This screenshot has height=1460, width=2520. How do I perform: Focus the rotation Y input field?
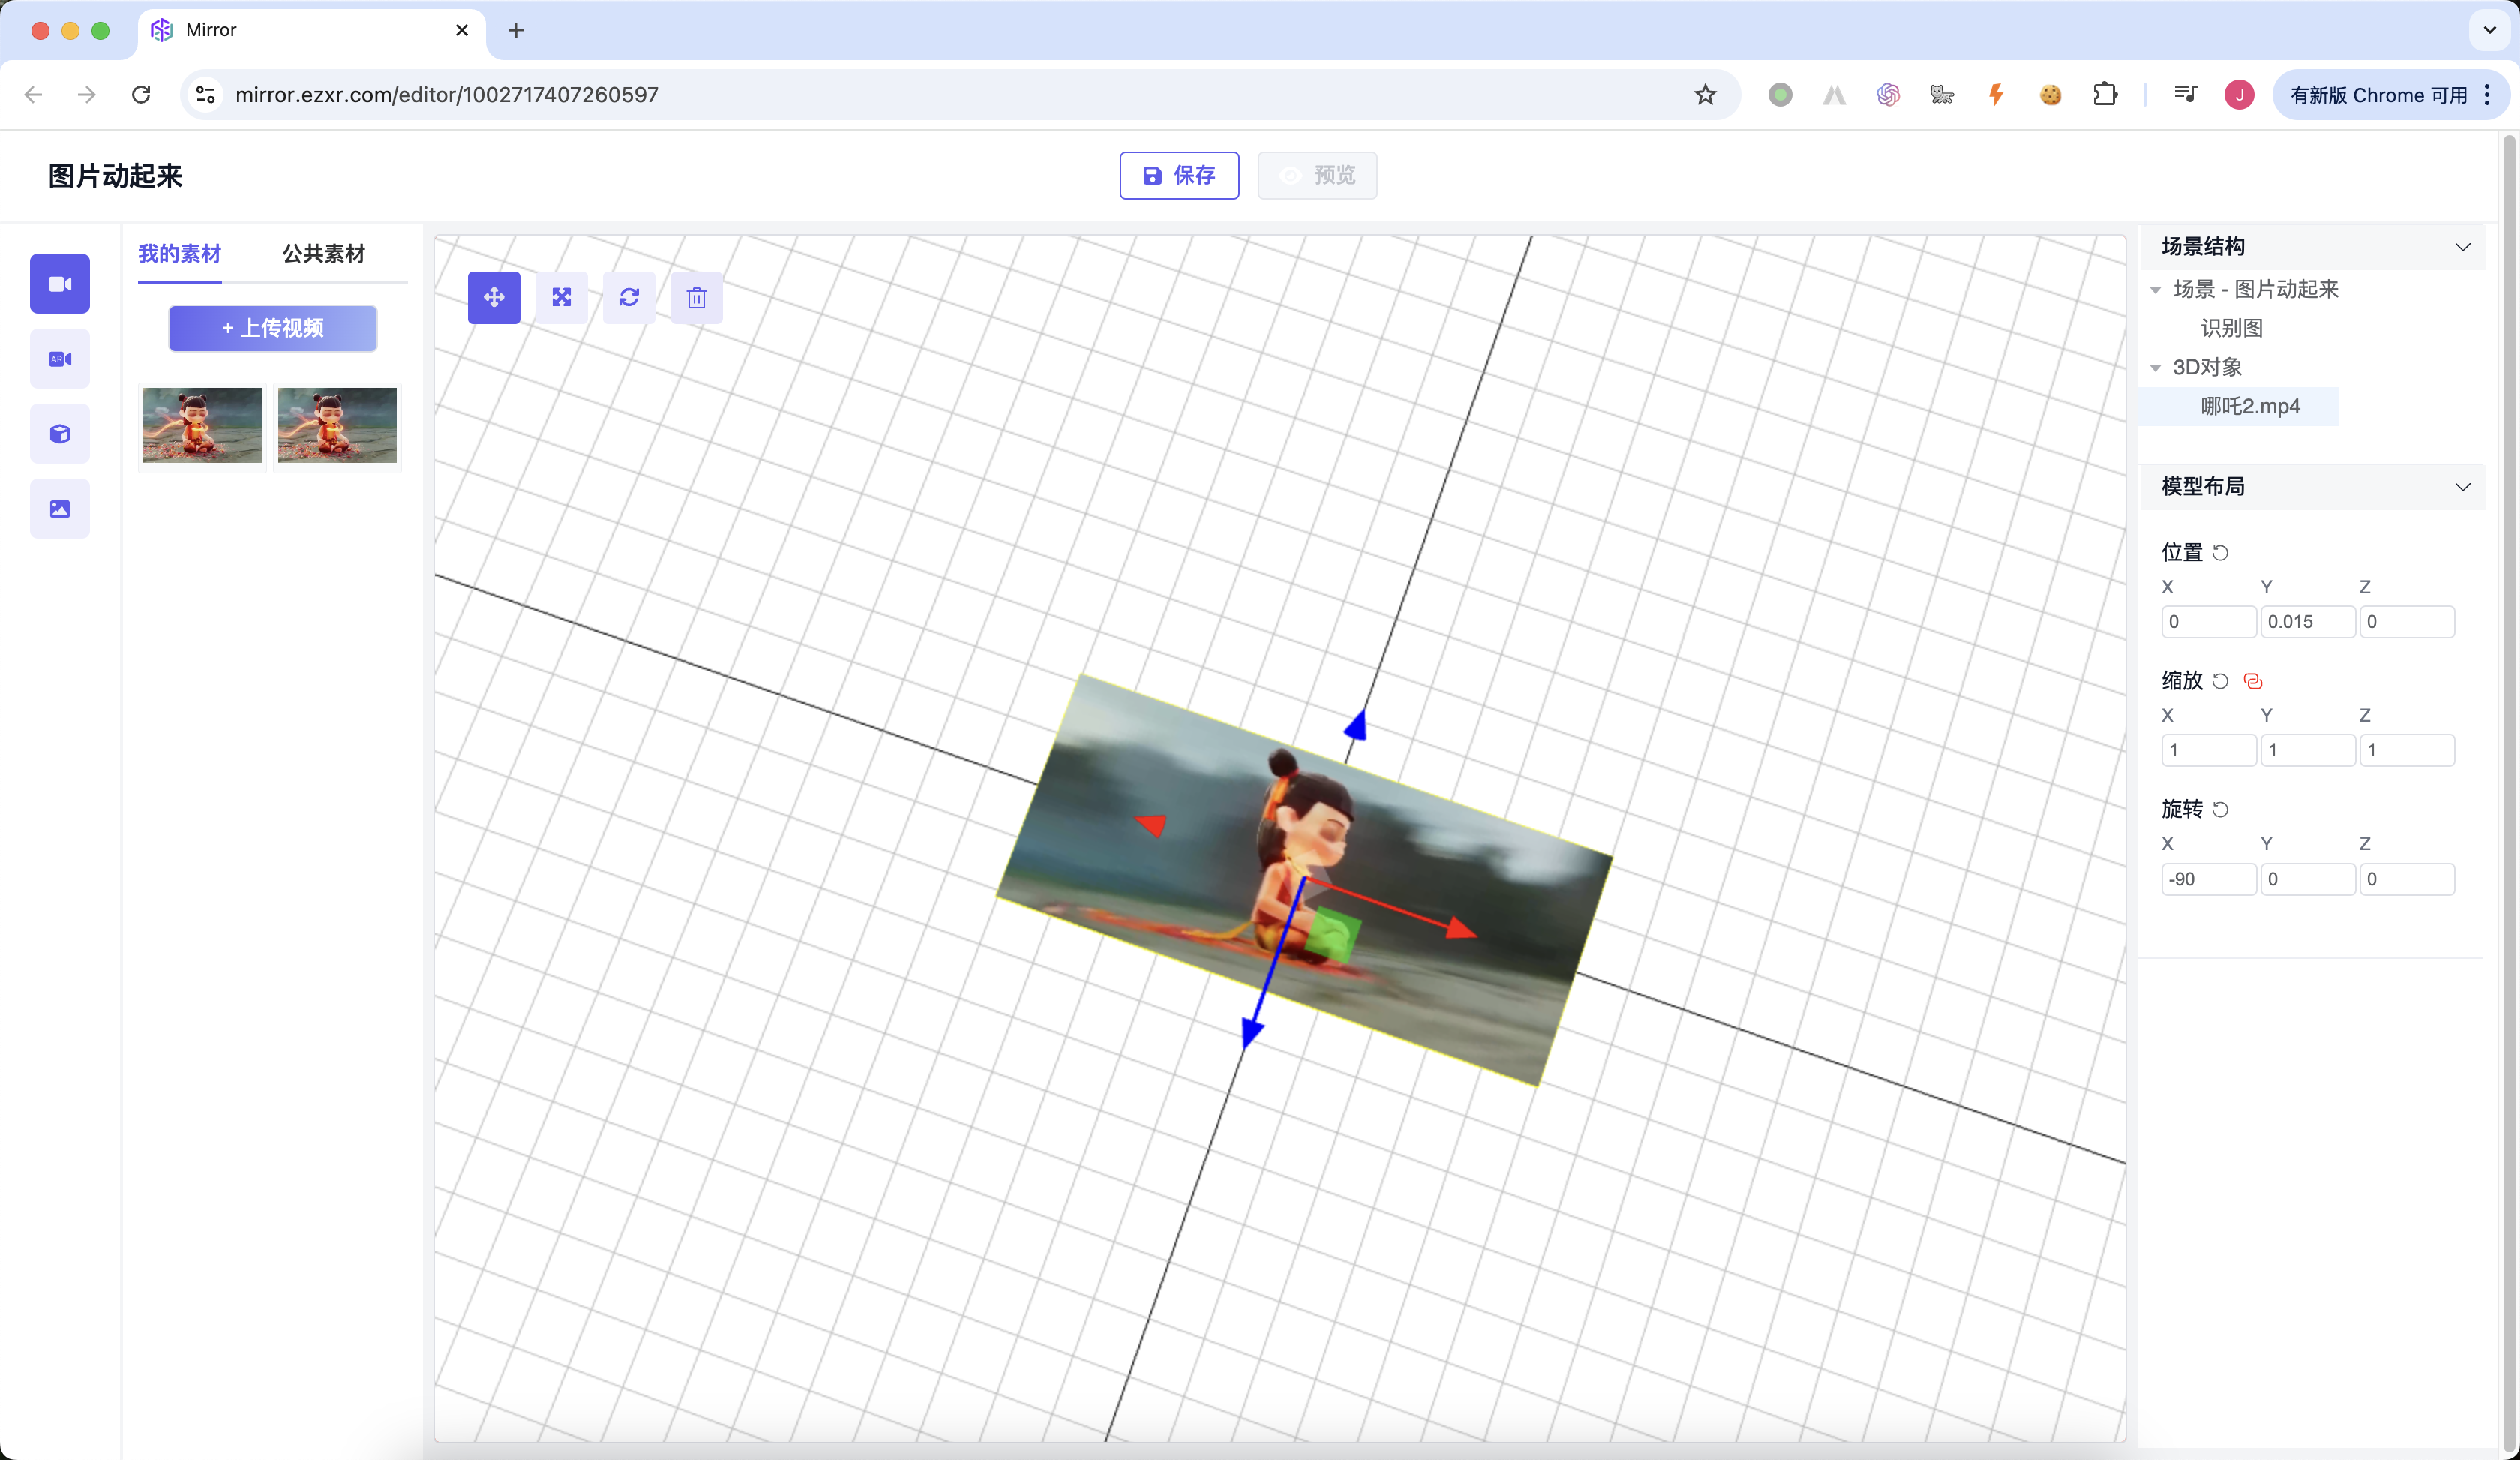[x=2307, y=879]
